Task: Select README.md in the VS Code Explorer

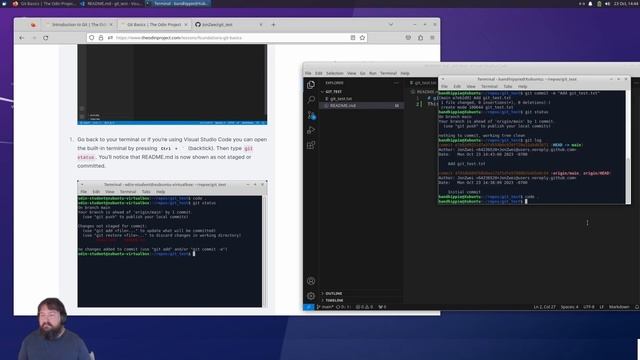Action: click(x=361, y=105)
